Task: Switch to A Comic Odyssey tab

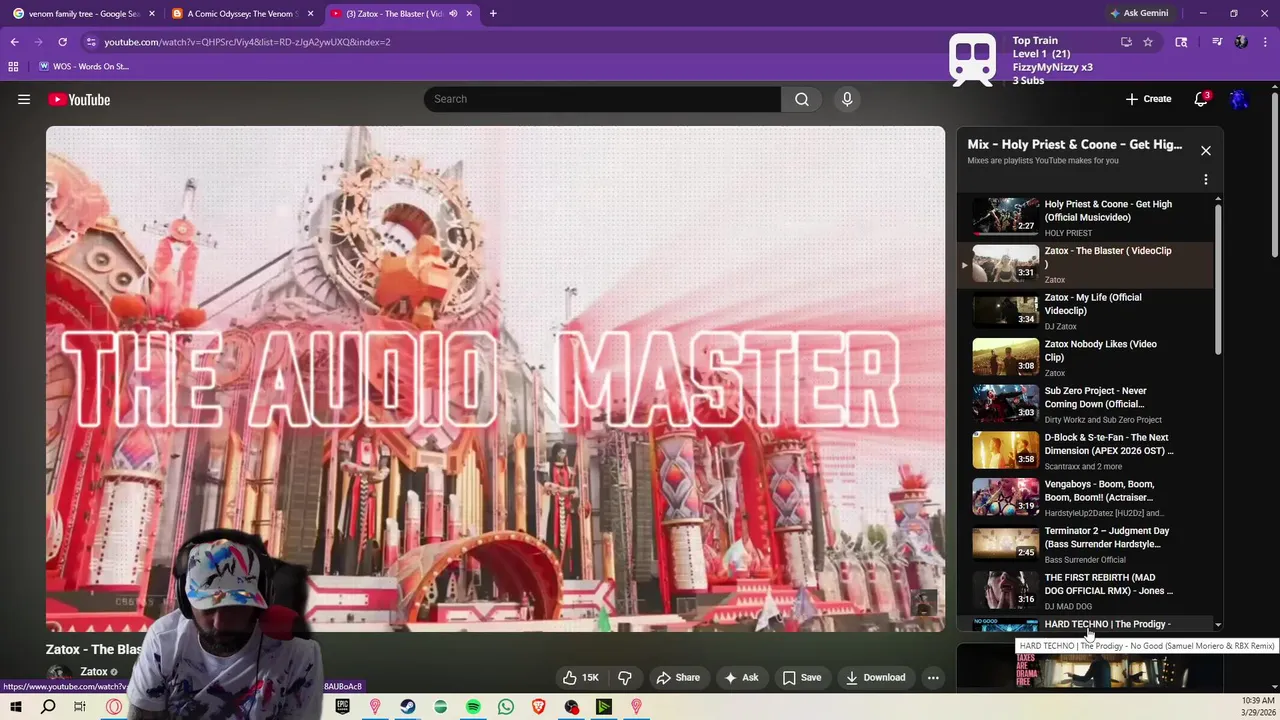Action: point(240,14)
